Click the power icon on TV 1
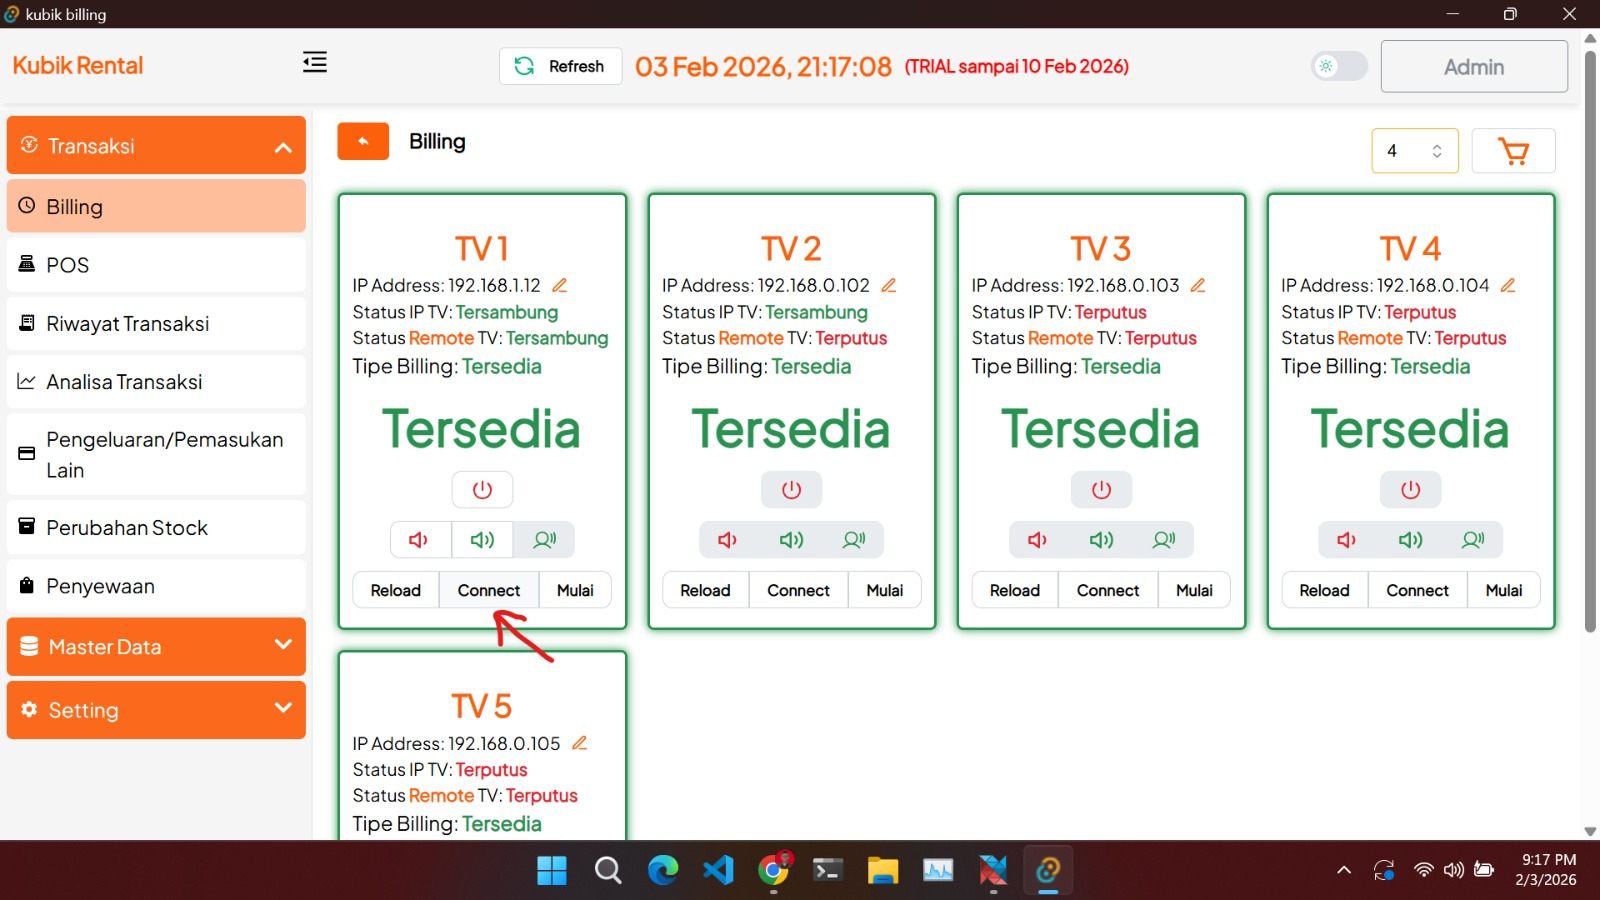 [x=482, y=490]
